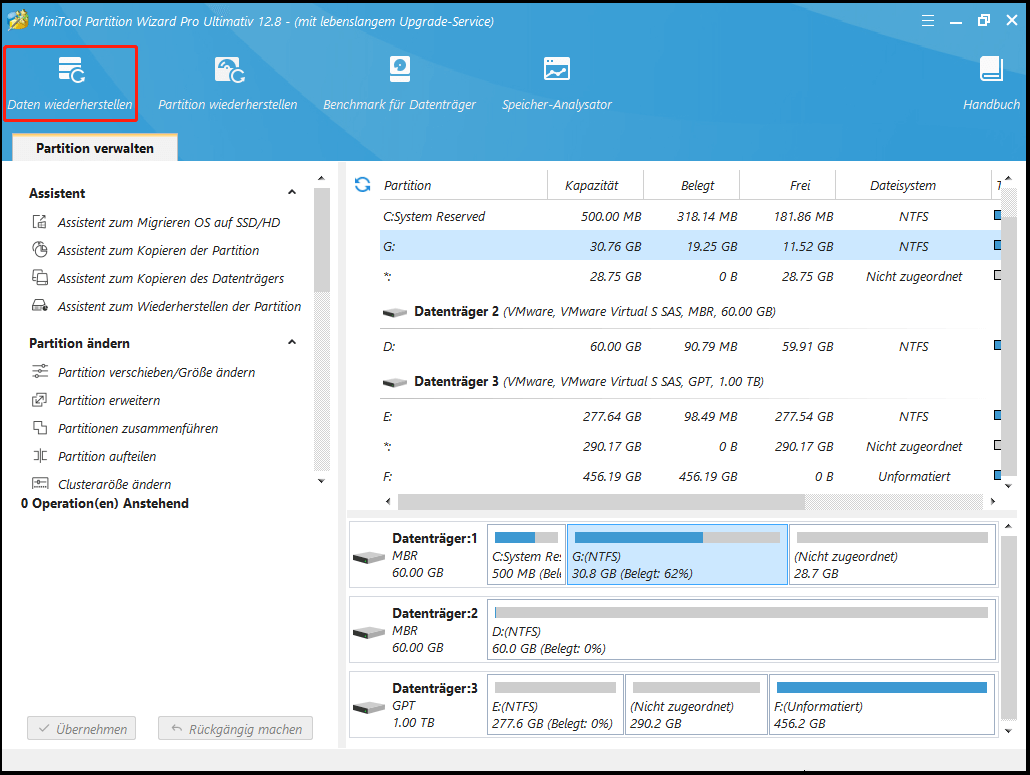Click Datenträger:2 disk icon in disk map
Image resolution: width=1030 pixels, height=775 pixels.
[x=369, y=632]
